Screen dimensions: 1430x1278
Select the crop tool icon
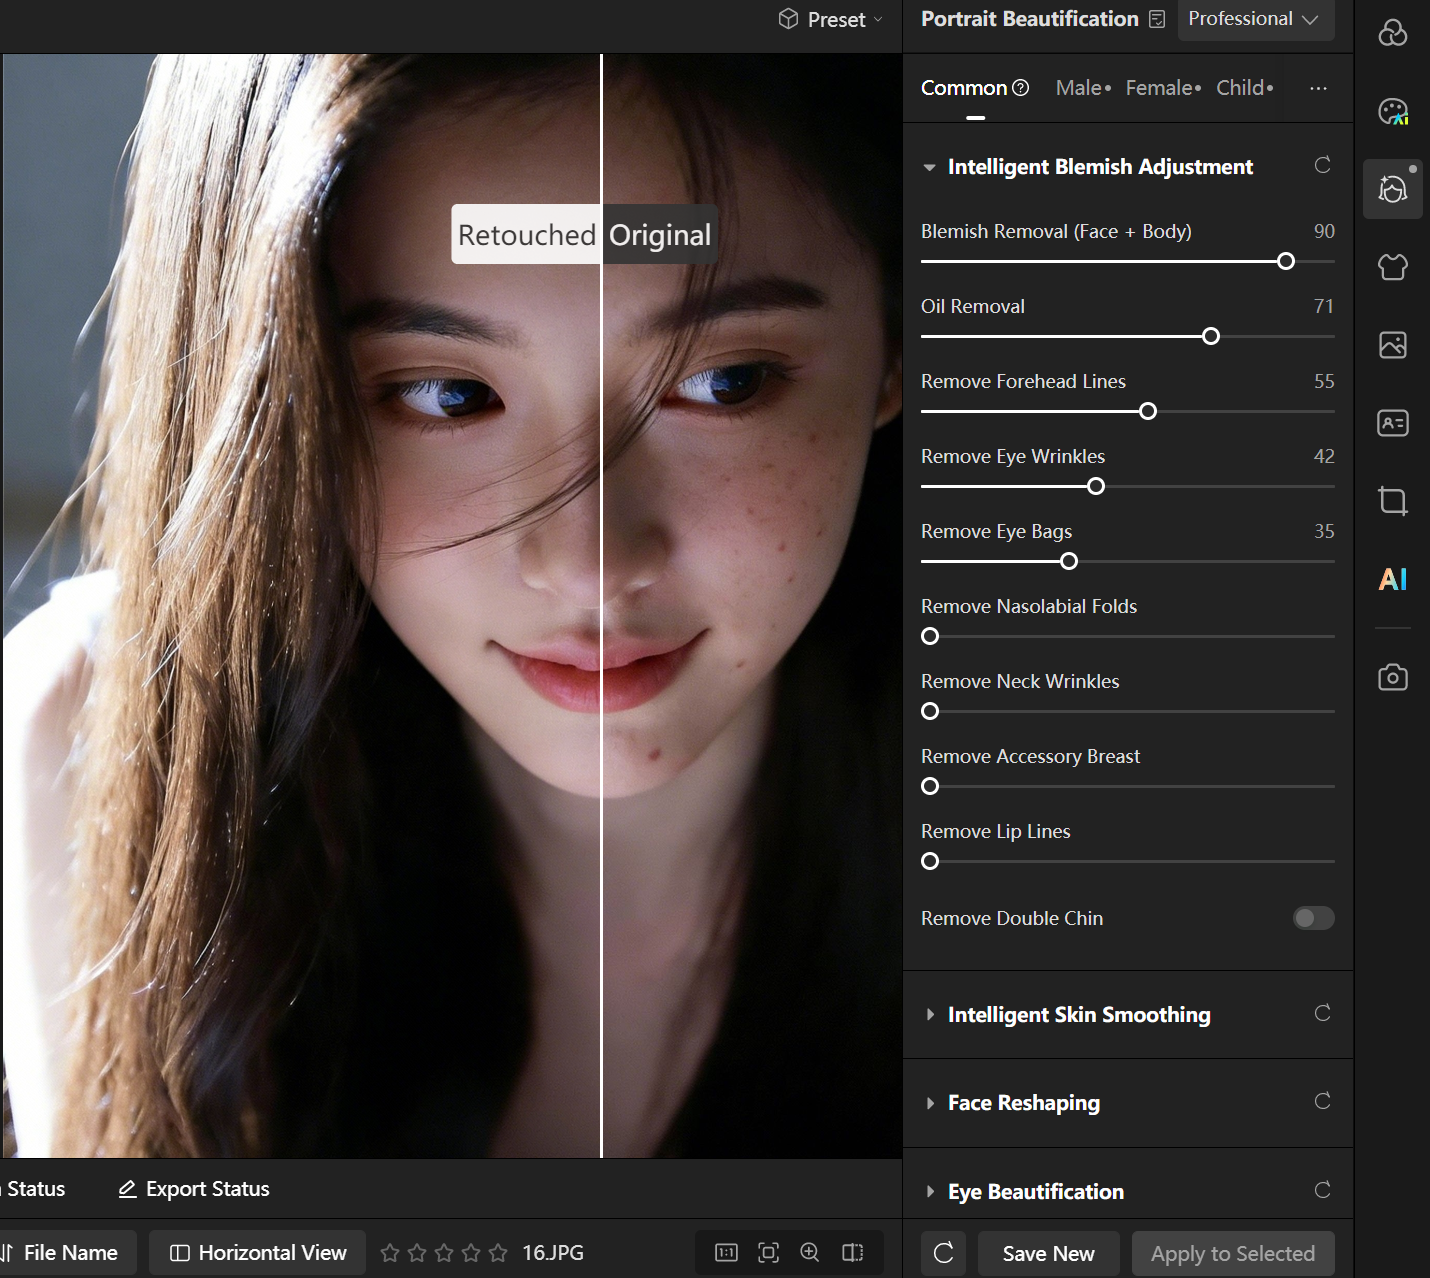[1392, 500]
